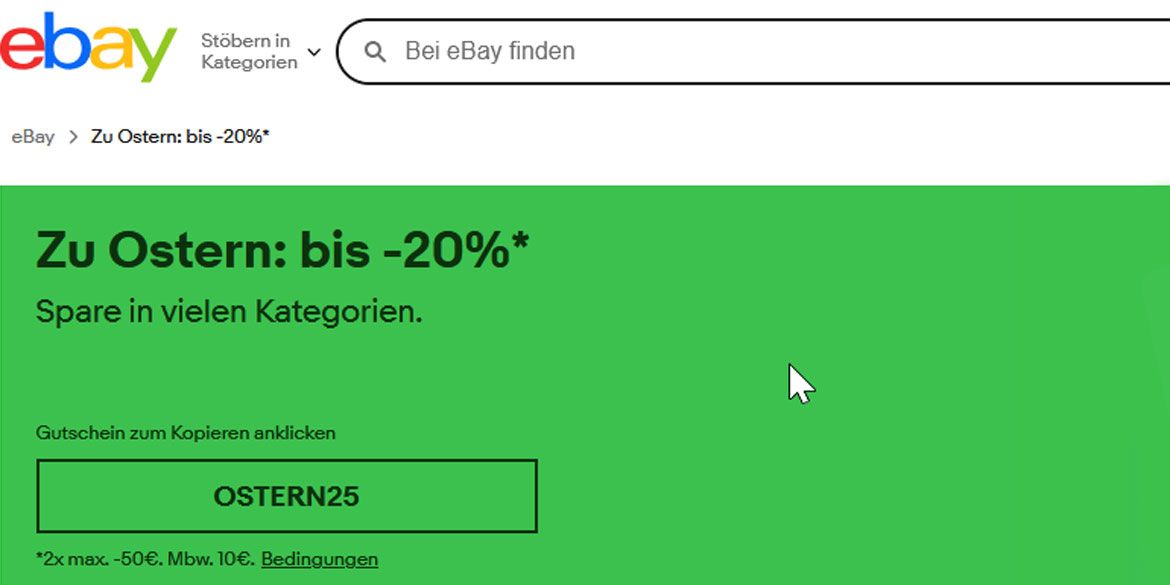Click the blue letter b in the logo
Viewport: 1170px width, 585px height.
click(64, 43)
